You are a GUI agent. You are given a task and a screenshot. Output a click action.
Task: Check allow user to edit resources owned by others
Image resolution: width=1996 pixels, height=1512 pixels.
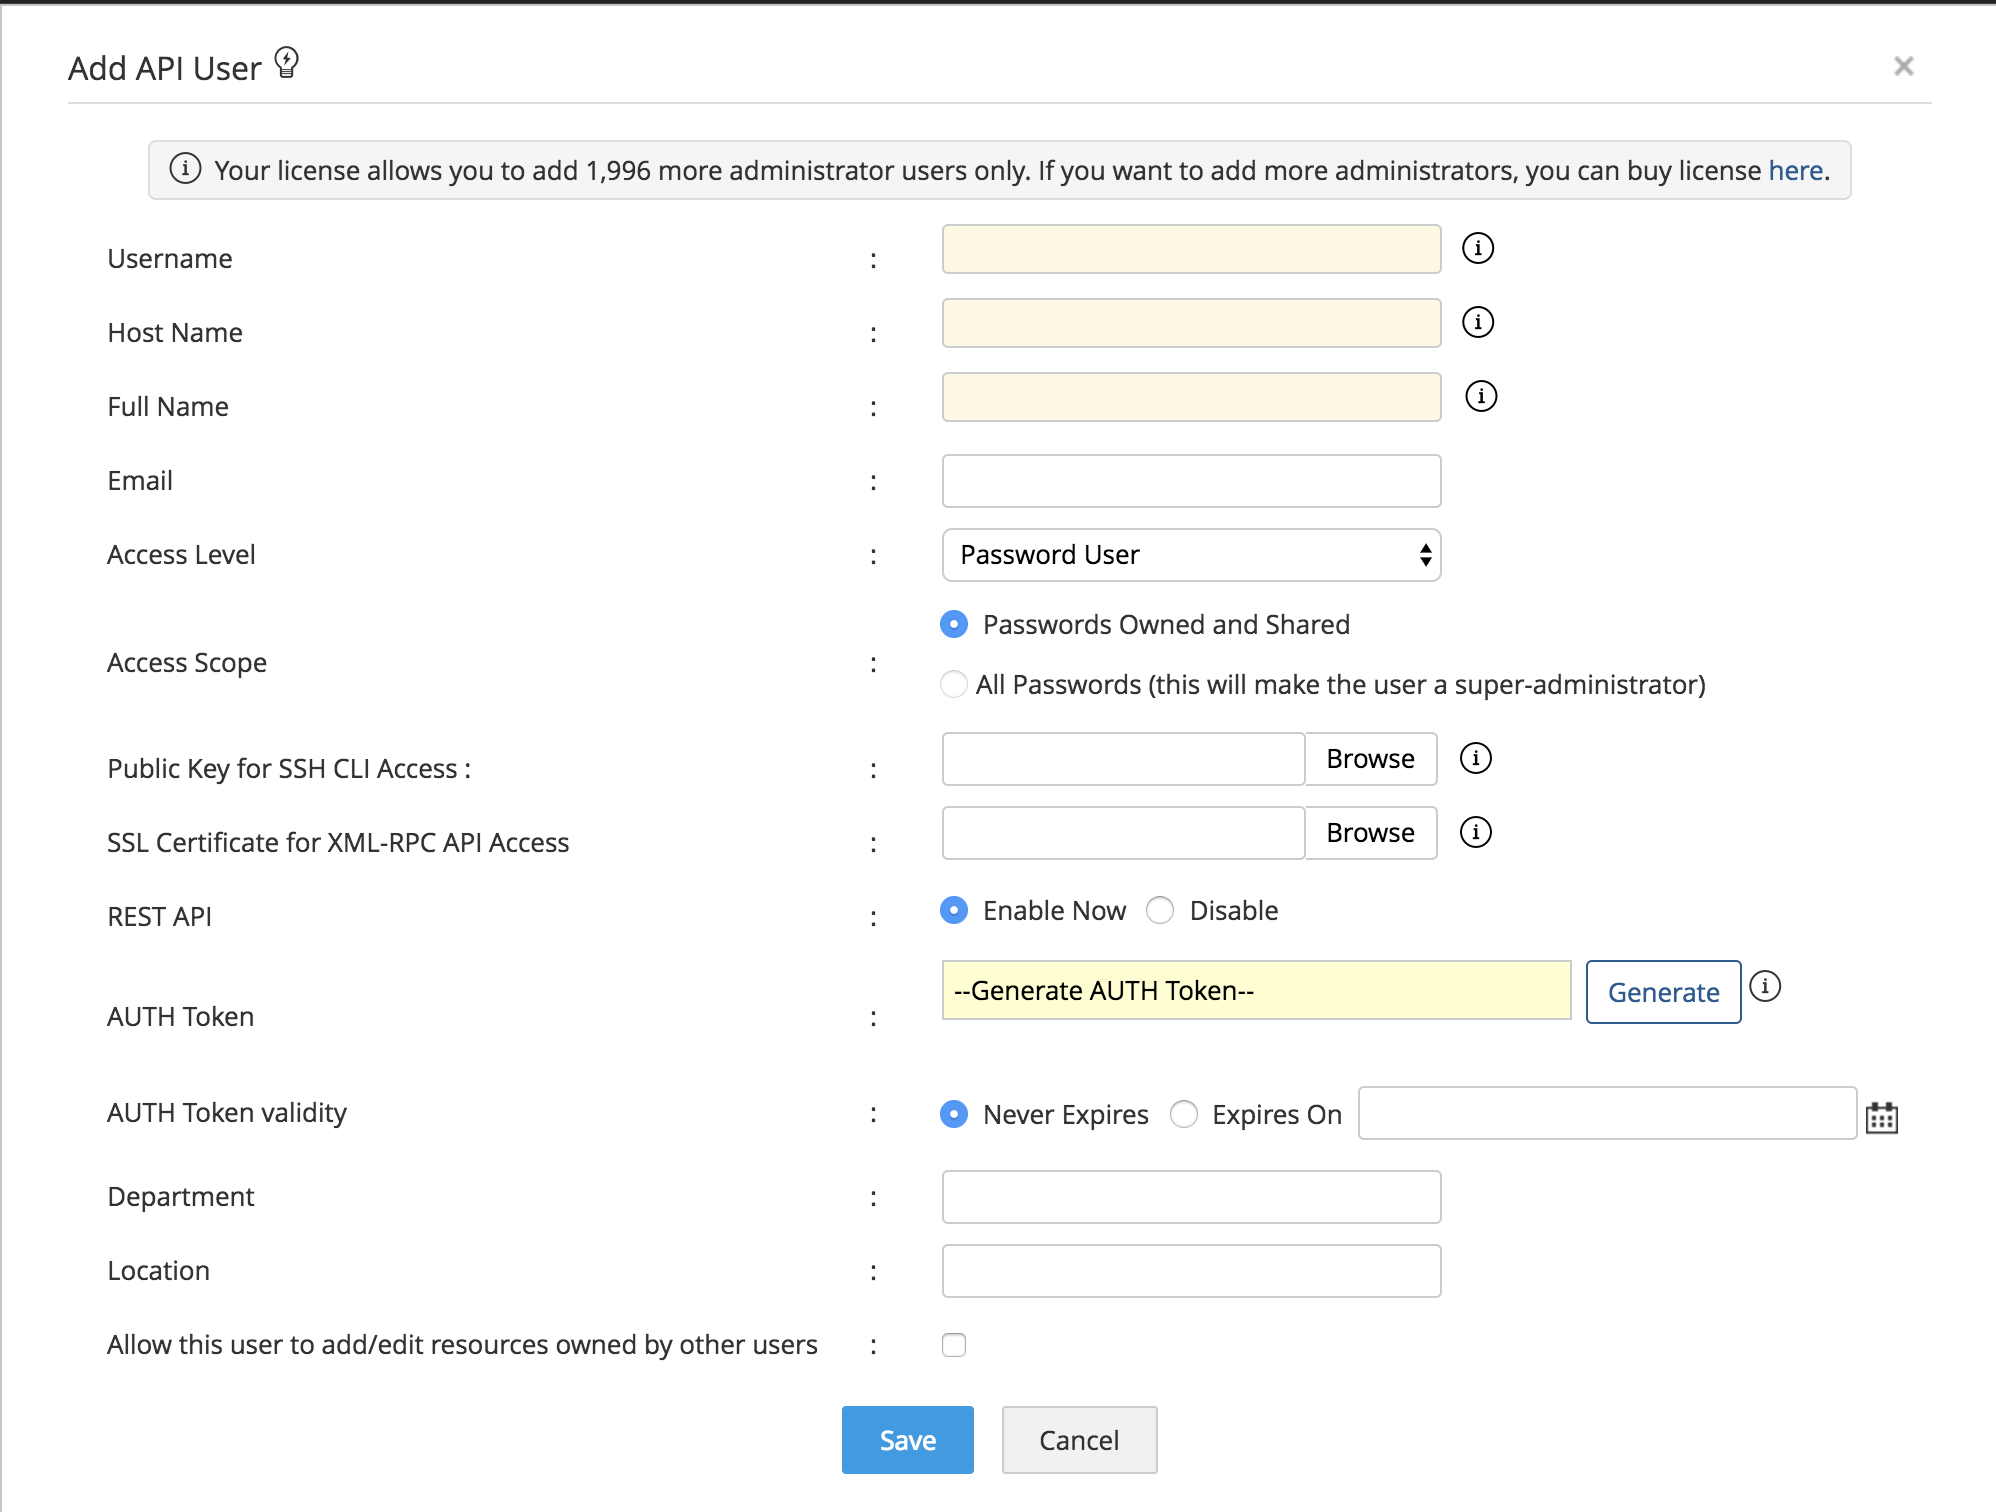(x=954, y=1345)
